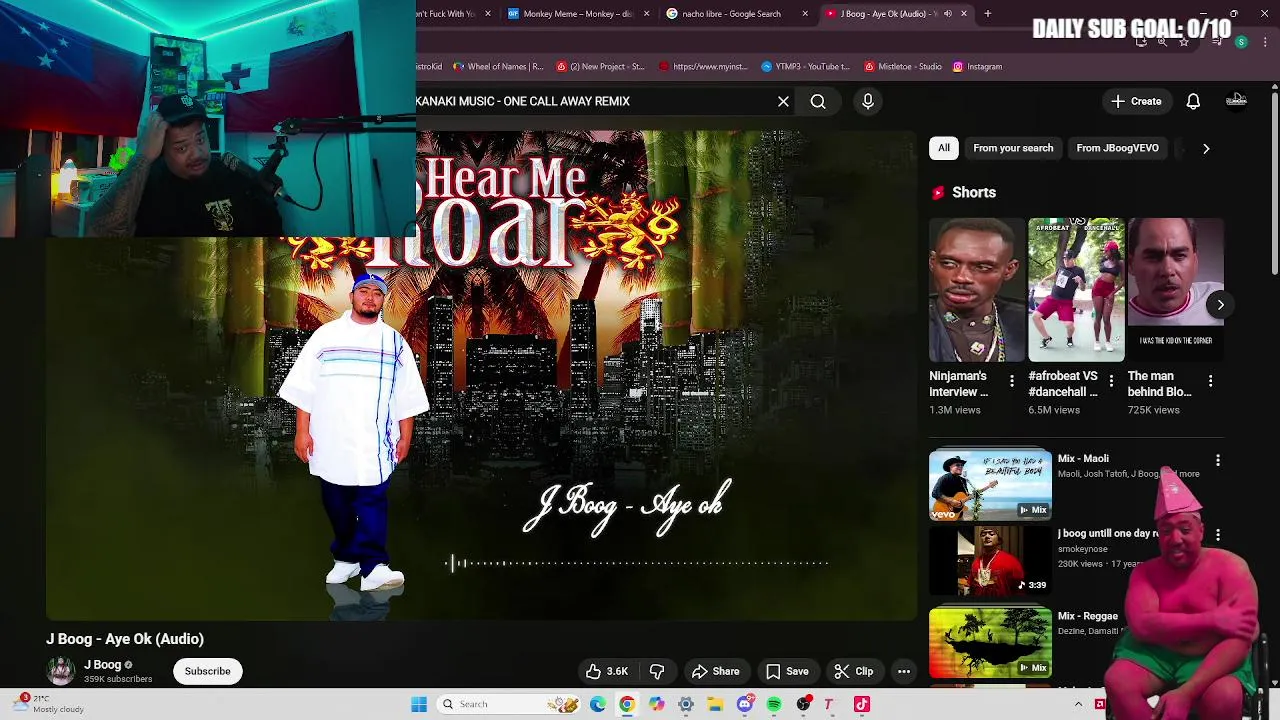1280x720 pixels.
Task: Click the Mix - Reggae title
Action: click(x=1088, y=616)
